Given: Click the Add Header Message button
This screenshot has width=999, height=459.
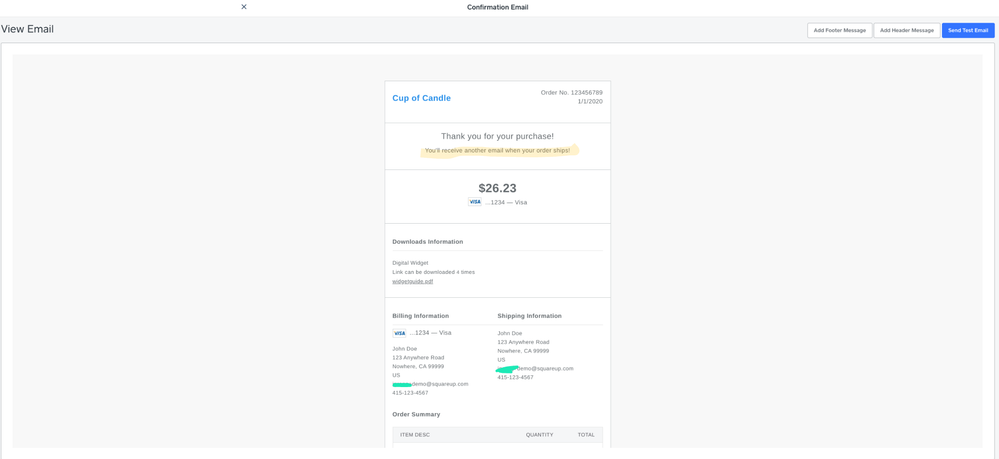Looking at the screenshot, I should coord(906,30).
